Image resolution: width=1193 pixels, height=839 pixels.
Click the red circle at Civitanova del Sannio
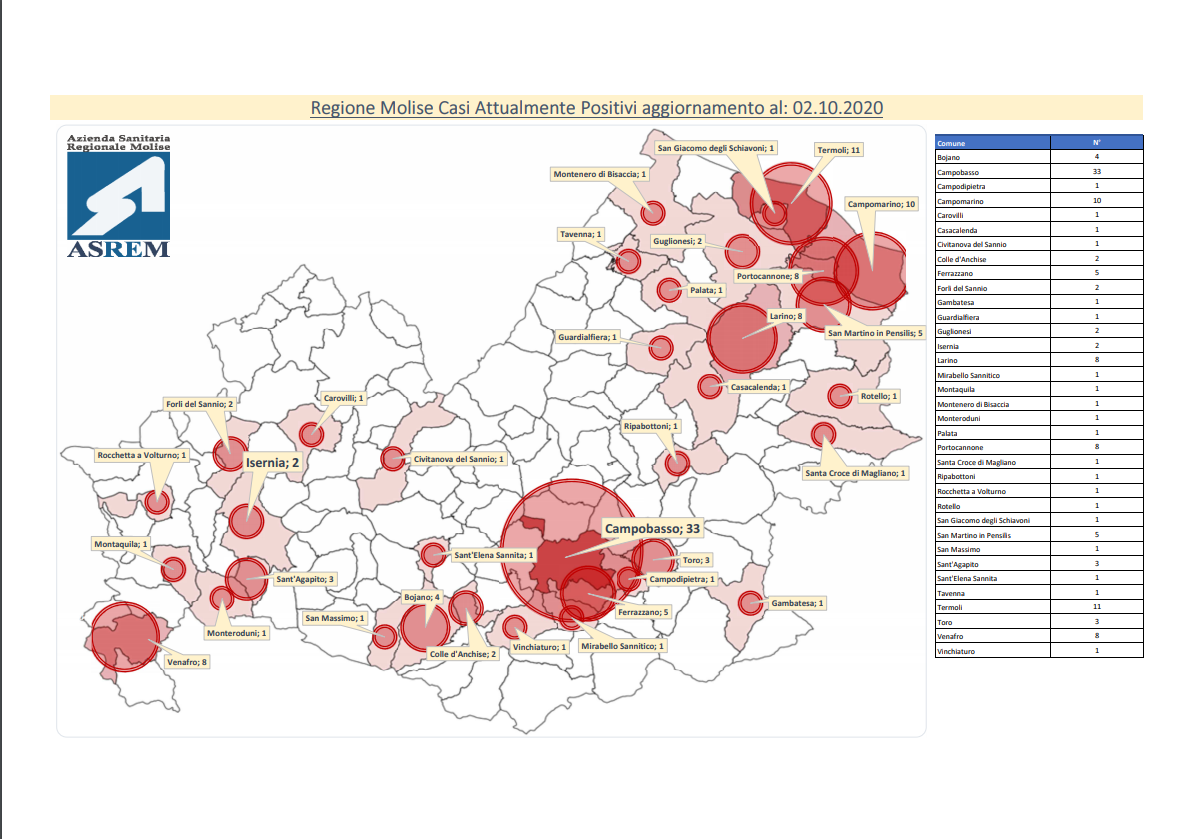pyautogui.click(x=393, y=459)
